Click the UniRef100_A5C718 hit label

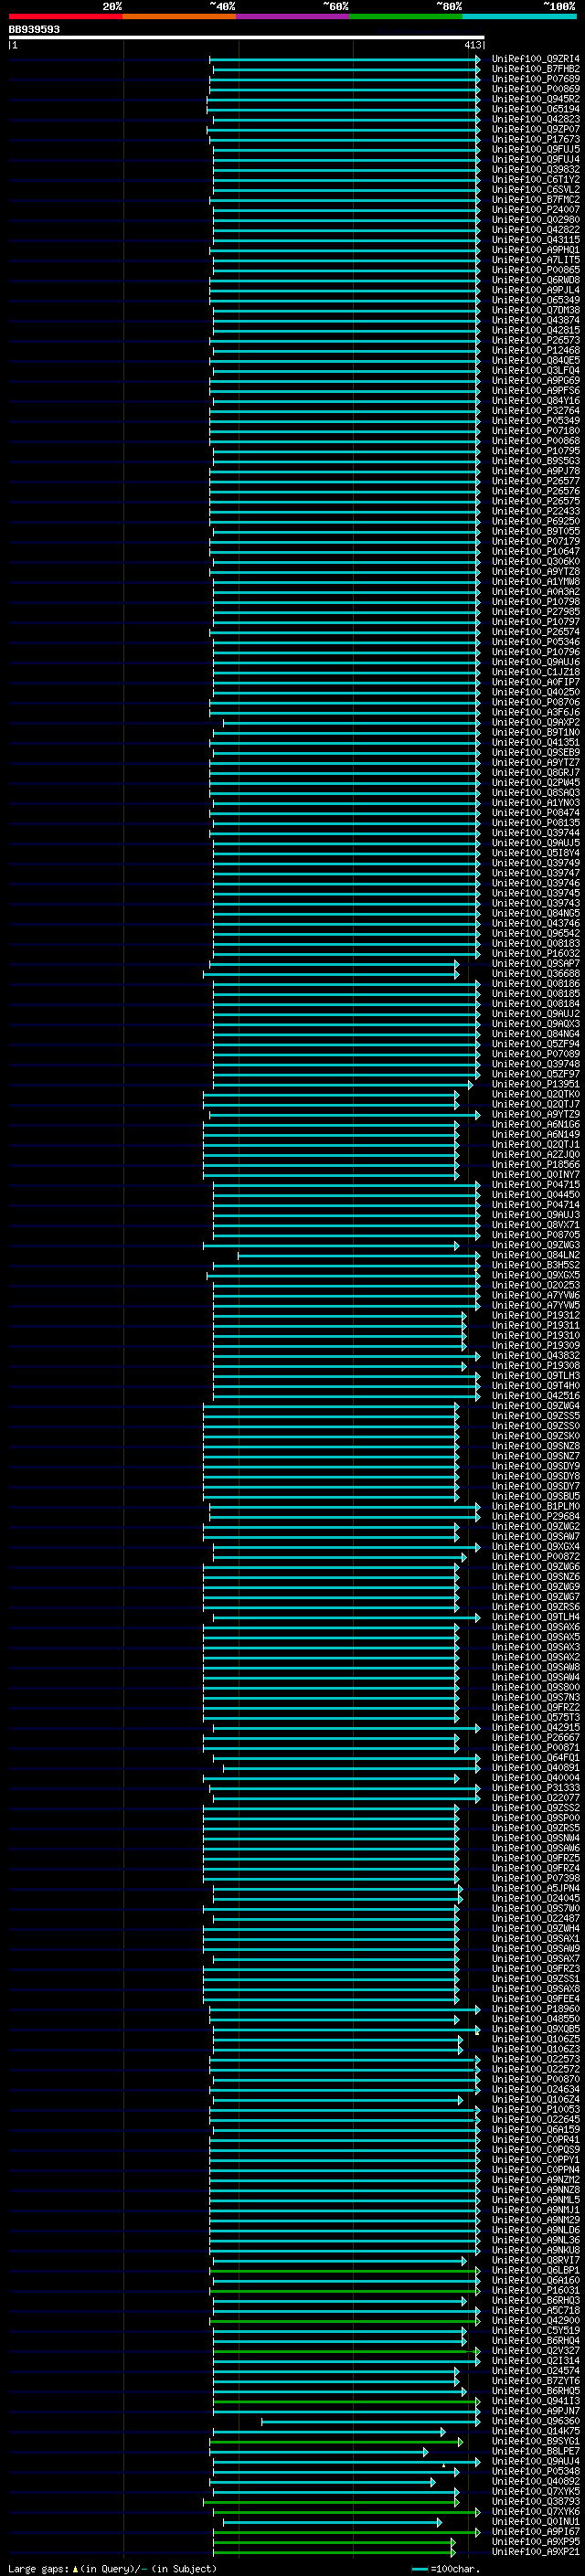click(x=536, y=2311)
